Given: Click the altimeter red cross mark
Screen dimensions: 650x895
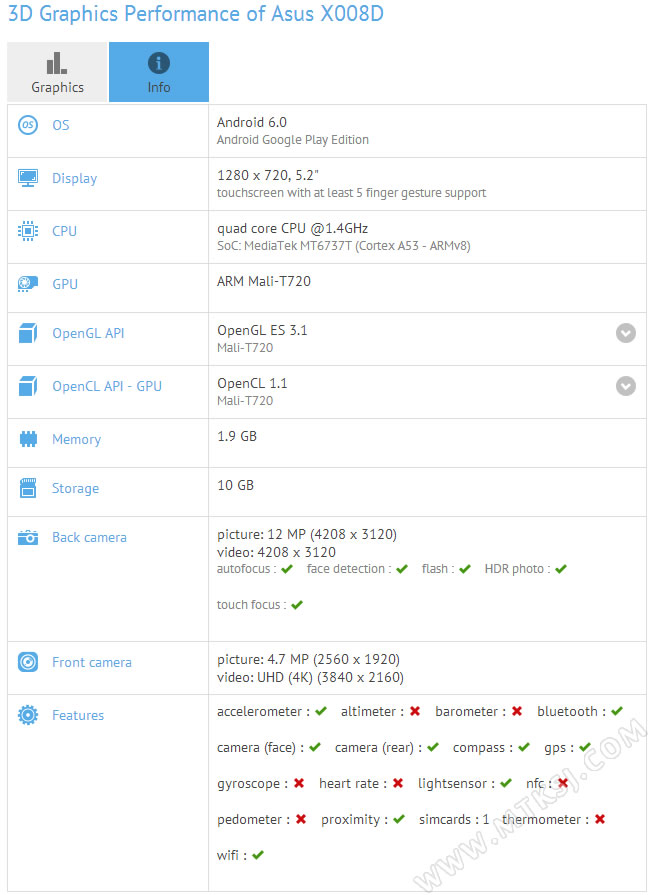Looking at the screenshot, I should coord(415,711).
